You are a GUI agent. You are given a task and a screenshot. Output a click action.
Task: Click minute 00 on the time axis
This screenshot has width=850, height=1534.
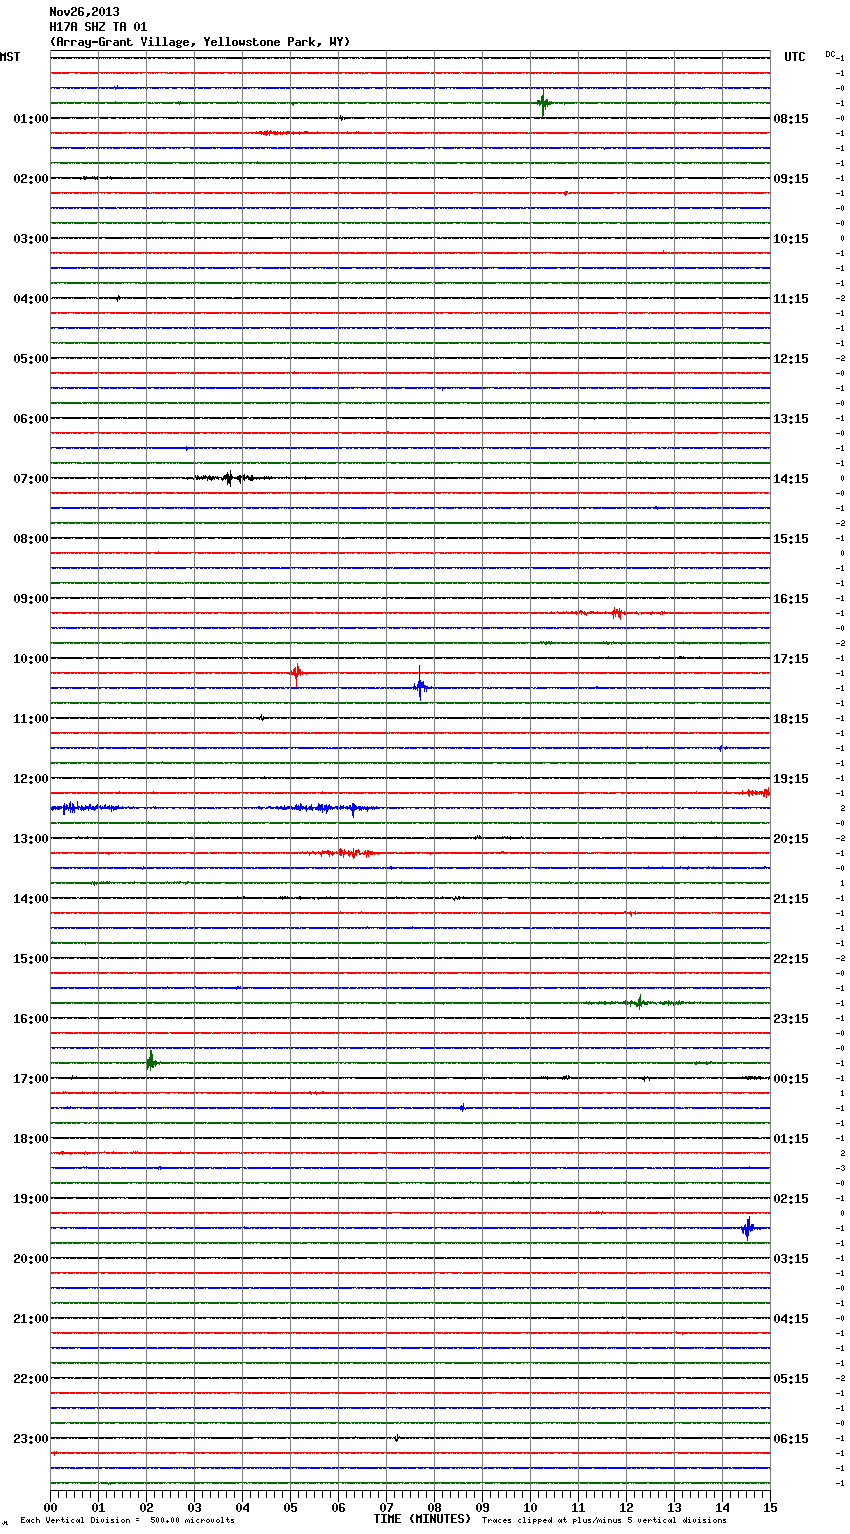tap(50, 1507)
